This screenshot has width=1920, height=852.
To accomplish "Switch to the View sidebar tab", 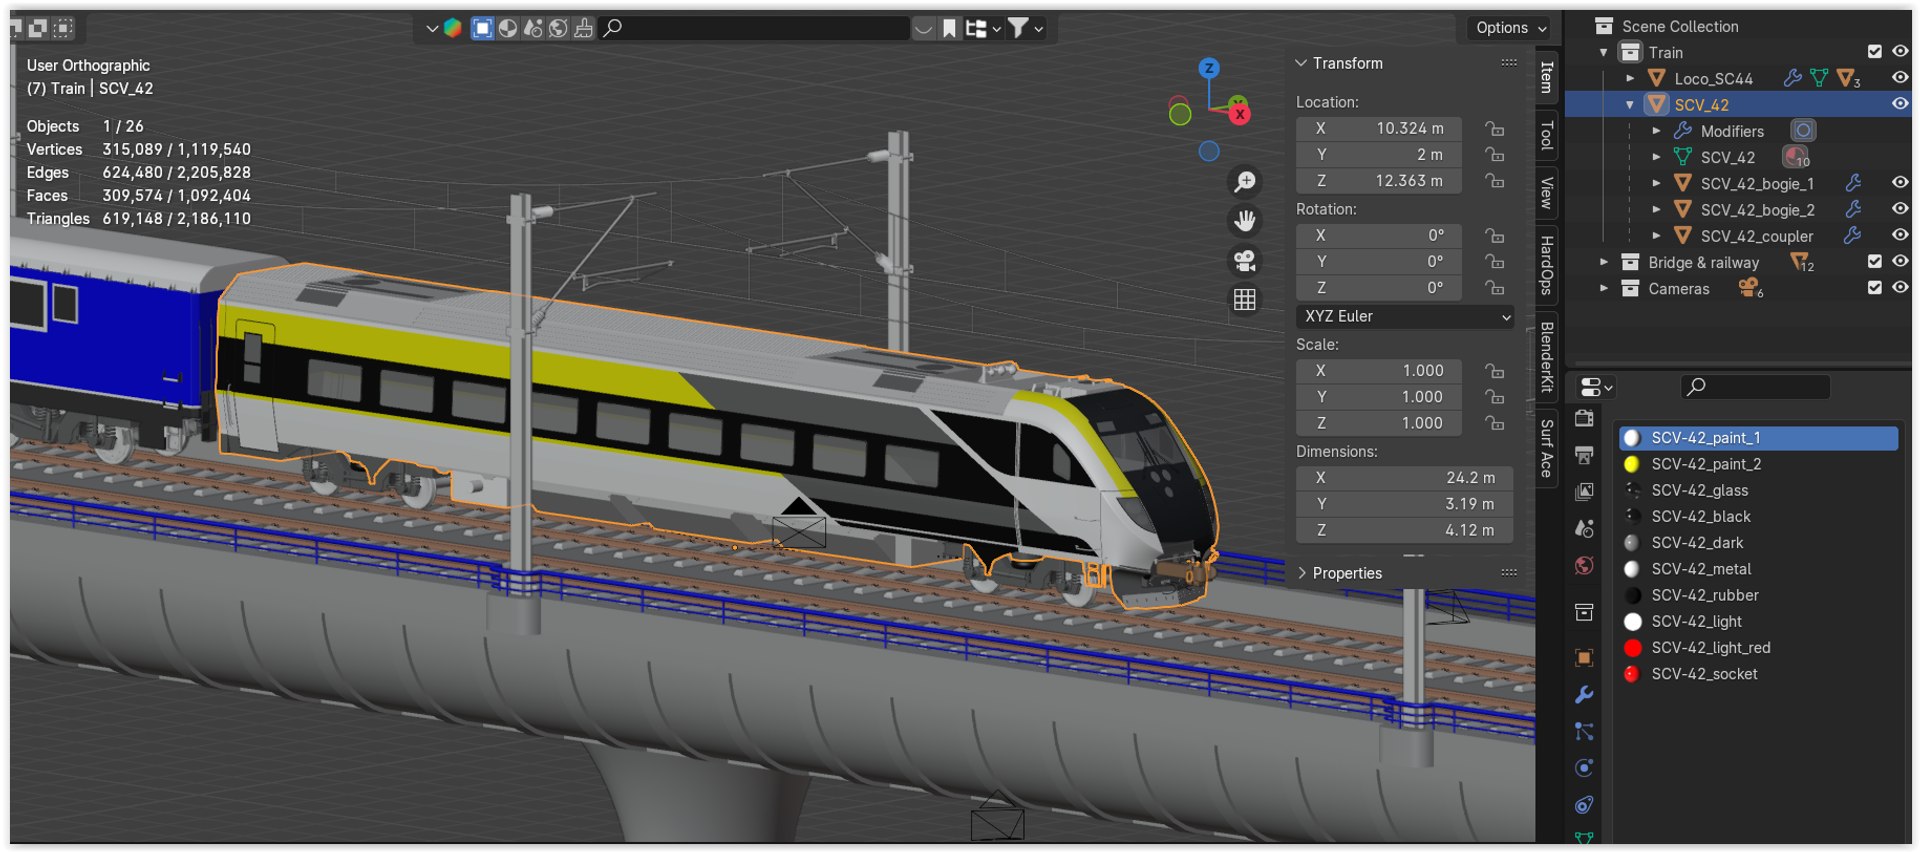I will click(1547, 192).
